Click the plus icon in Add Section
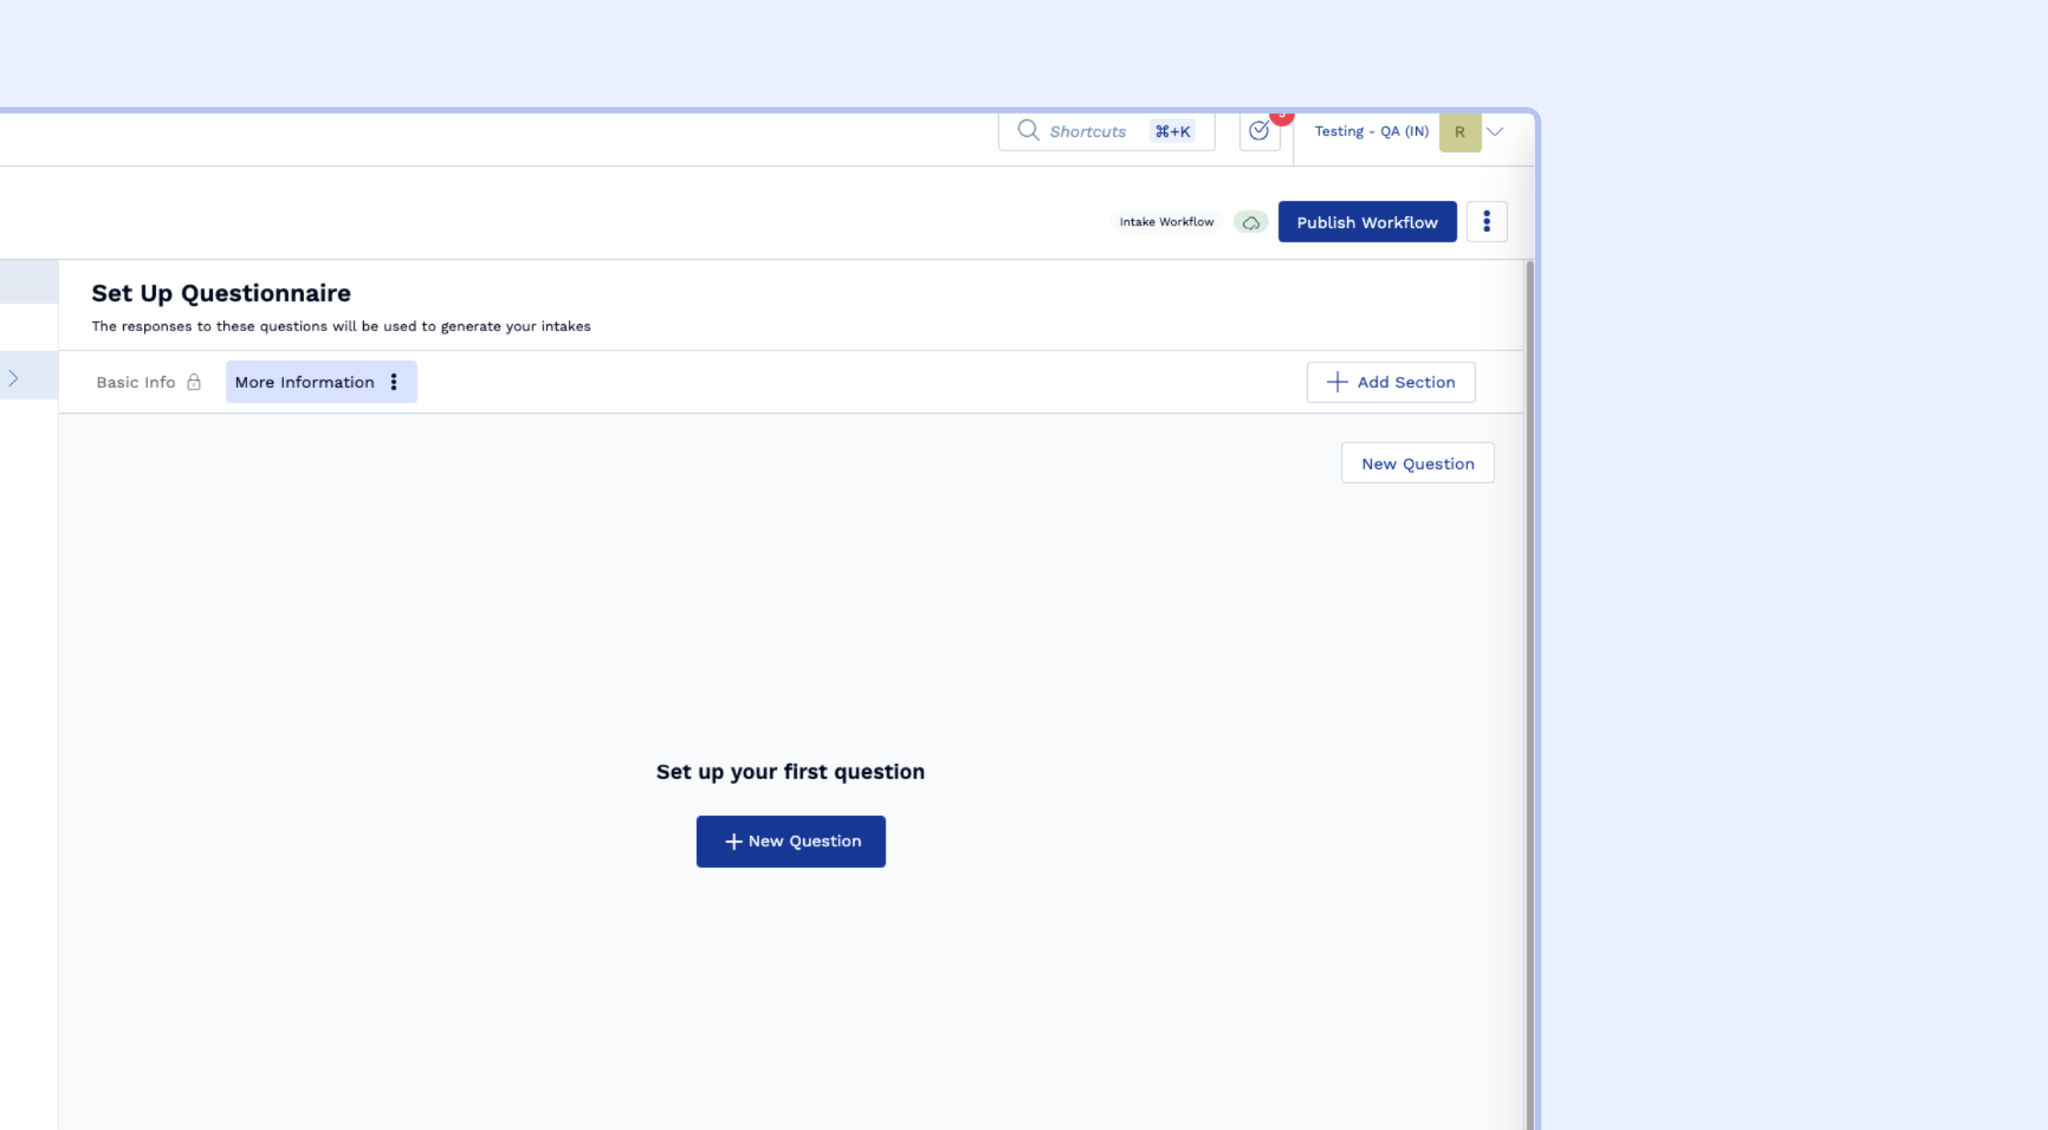The image size is (2048, 1130). pos(1336,382)
